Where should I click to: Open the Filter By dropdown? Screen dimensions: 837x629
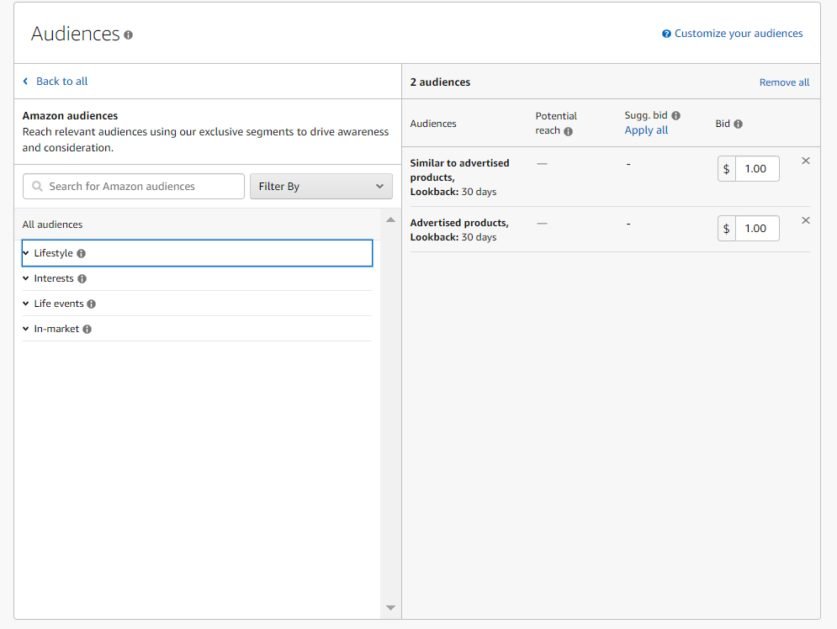(x=321, y=186)
